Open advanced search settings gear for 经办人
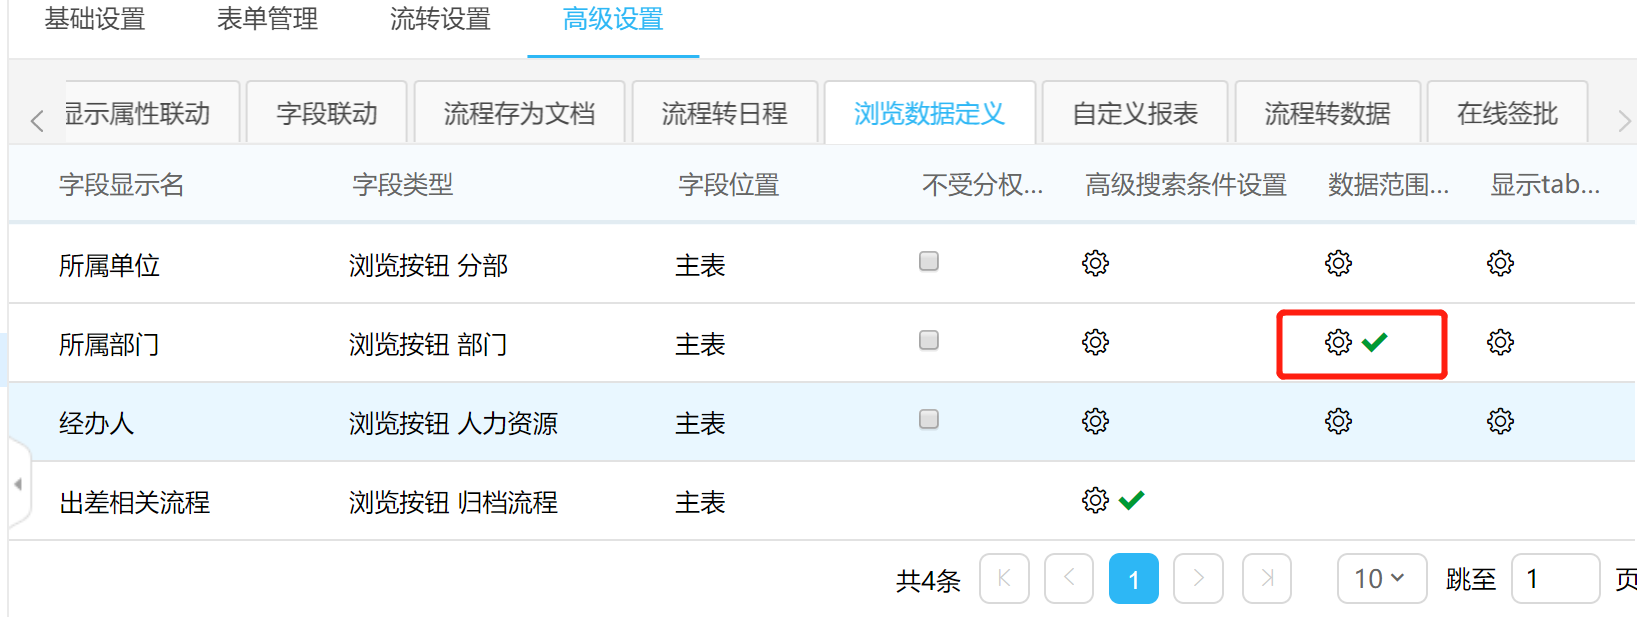The height and width of the screenshot is (617, 1637). coord(1095,421)
